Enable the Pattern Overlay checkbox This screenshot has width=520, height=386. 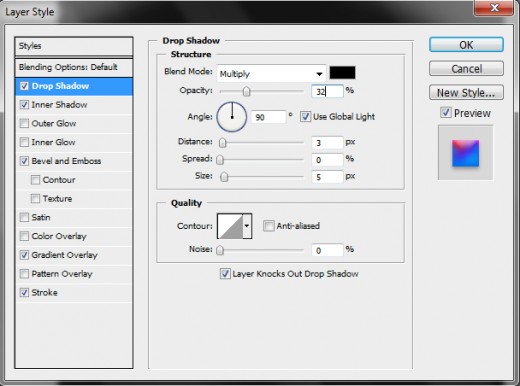(24, 274)
